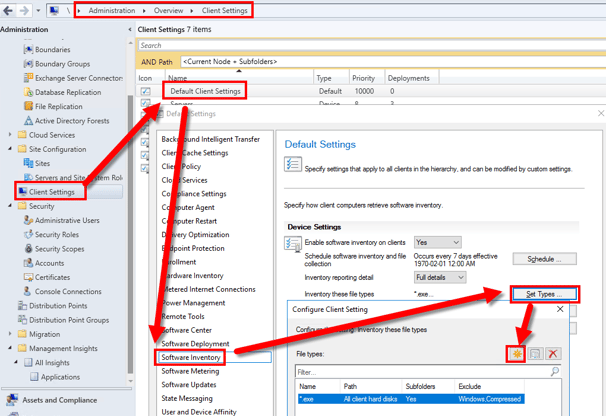Click the Security Scopes icon

28,249
